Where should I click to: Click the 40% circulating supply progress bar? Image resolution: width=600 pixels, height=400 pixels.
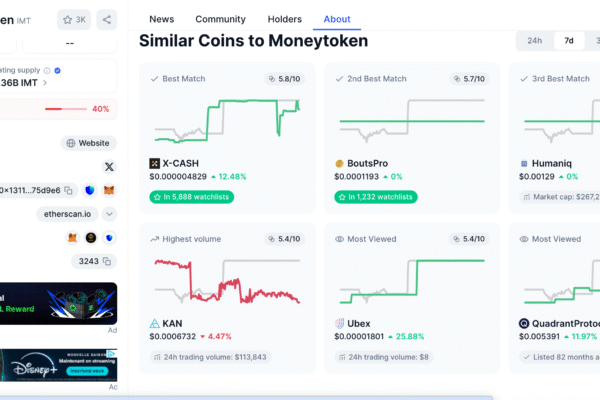pyautogui.click(x=64, y=109)
